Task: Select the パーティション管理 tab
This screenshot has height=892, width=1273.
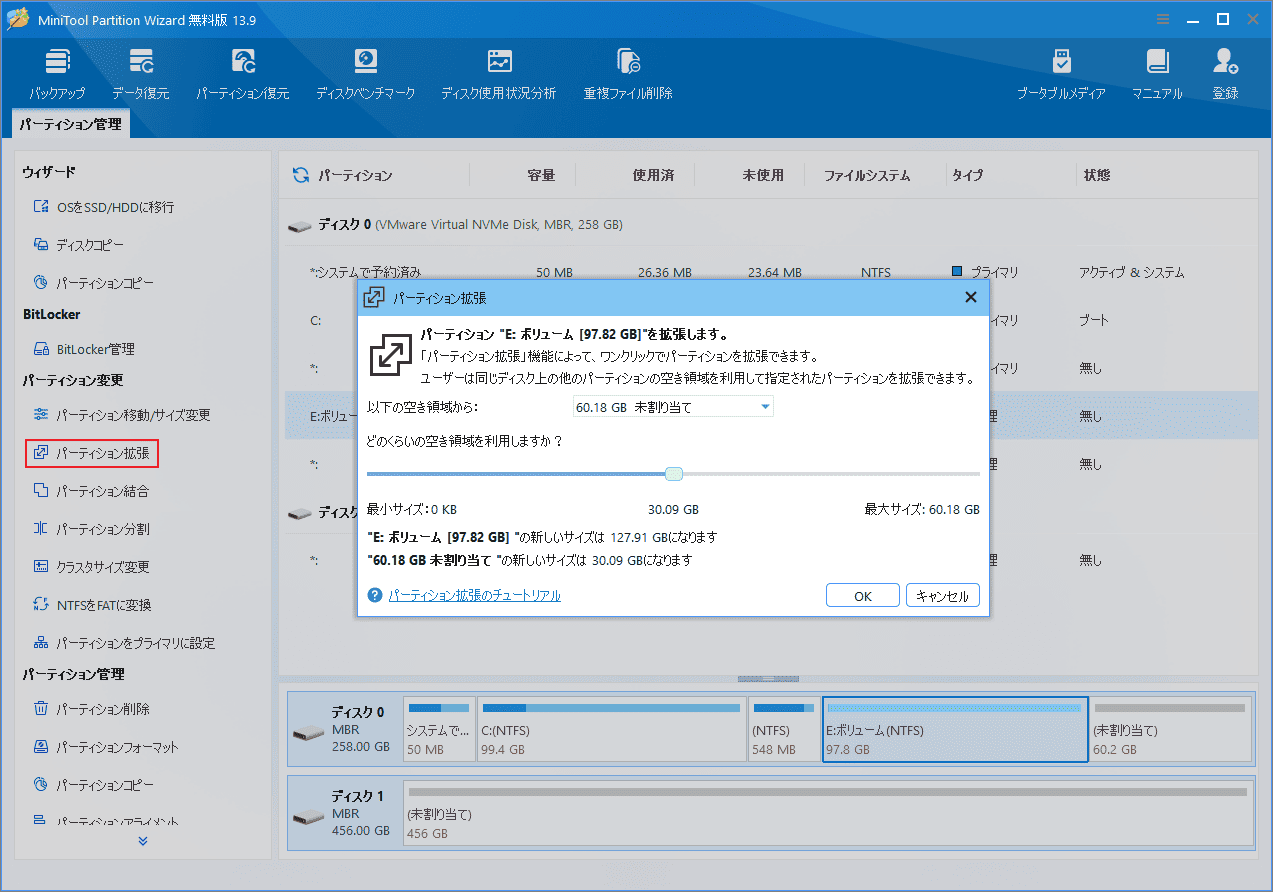Action: click(71, 125)
